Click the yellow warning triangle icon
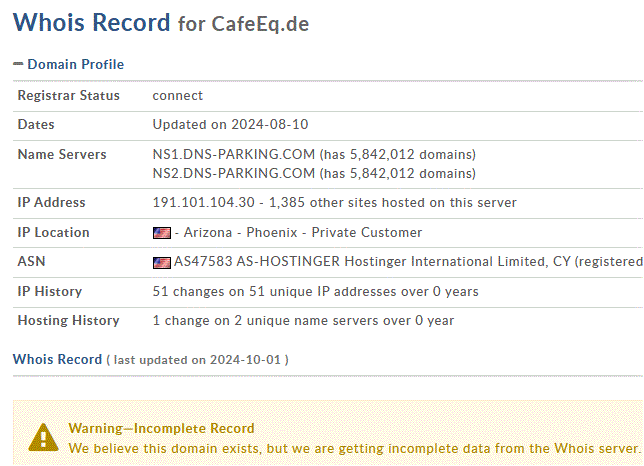The width and height of the screenshot is (644, 466). [44, 438]
